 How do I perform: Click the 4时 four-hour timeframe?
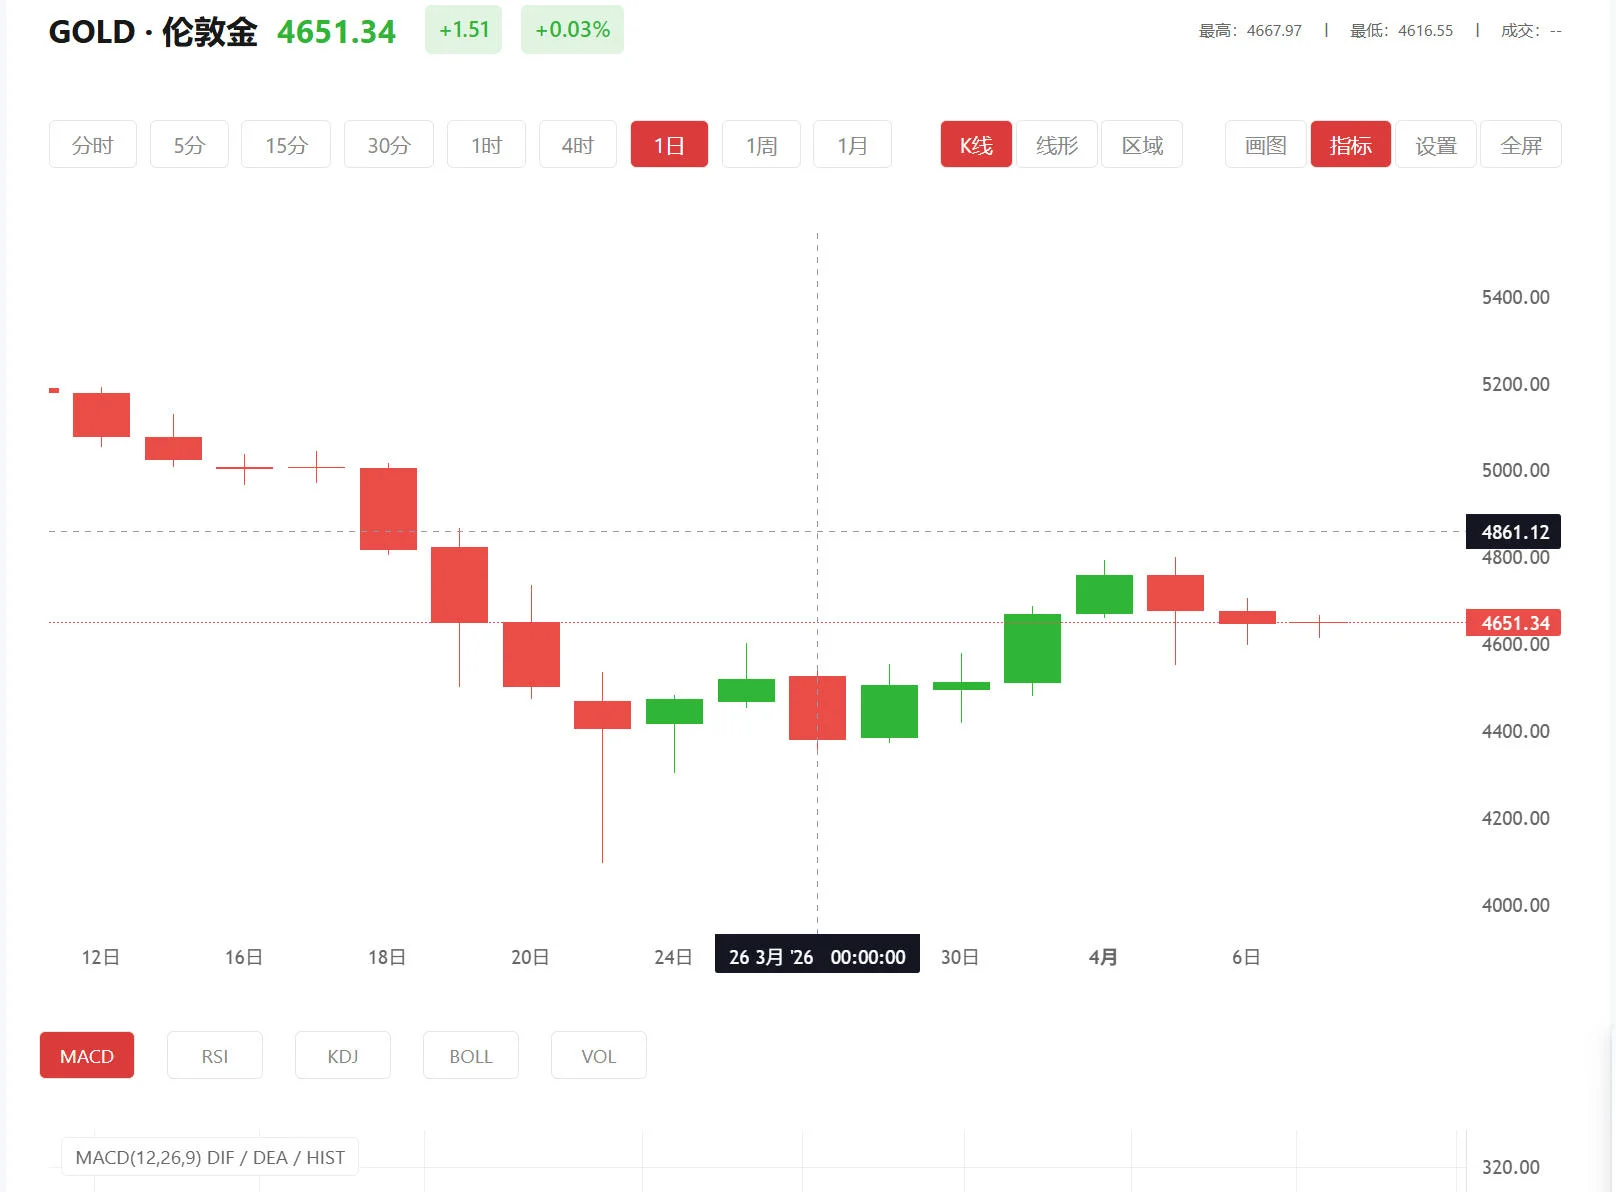577,144
